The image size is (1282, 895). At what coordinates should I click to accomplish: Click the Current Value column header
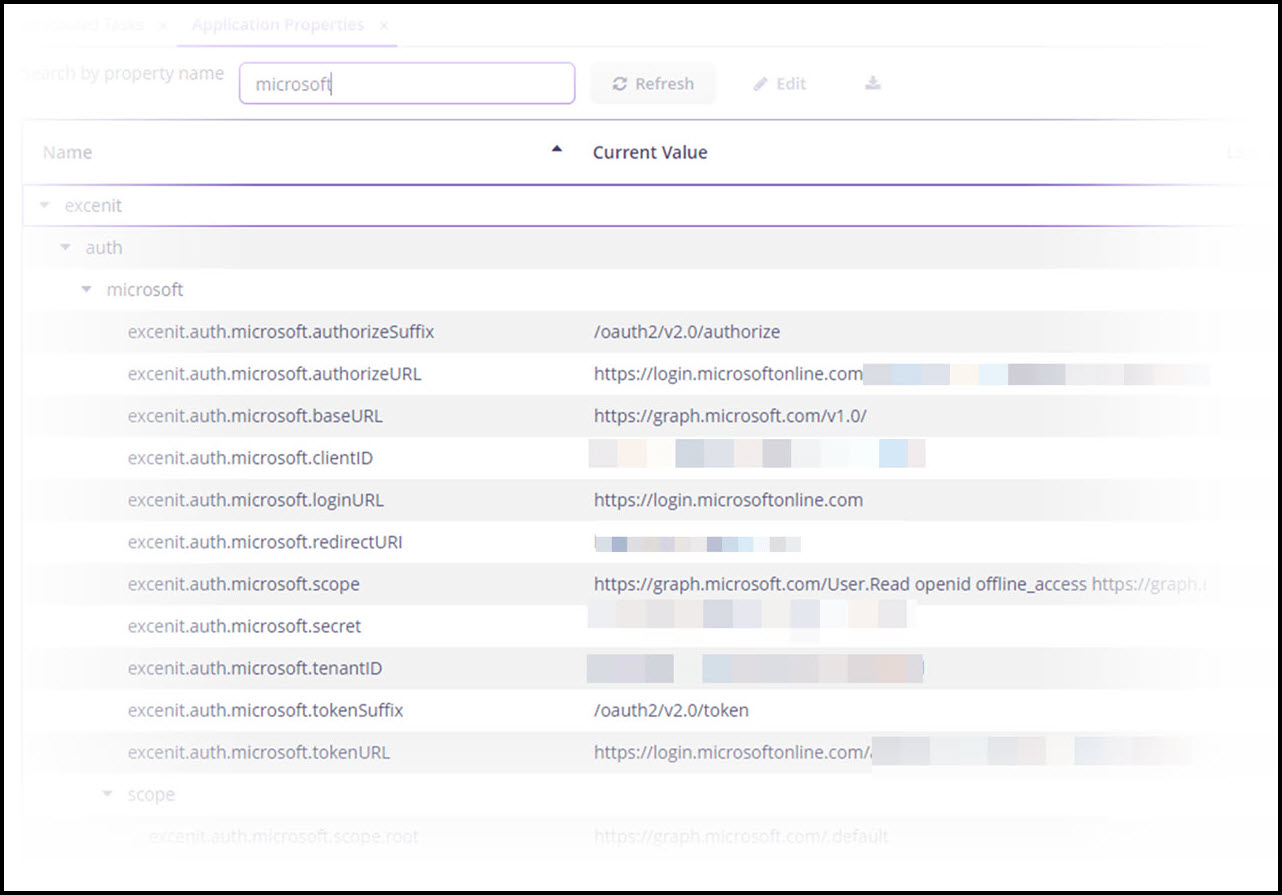[650, 152]
